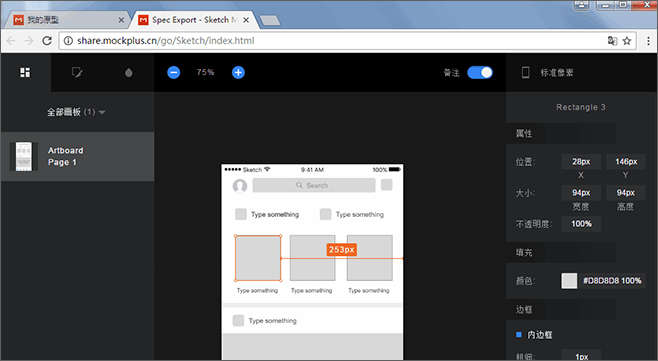658x361 pixels.
Task: Click Type something under third rectangle
Action: click(x=369, y=290)
